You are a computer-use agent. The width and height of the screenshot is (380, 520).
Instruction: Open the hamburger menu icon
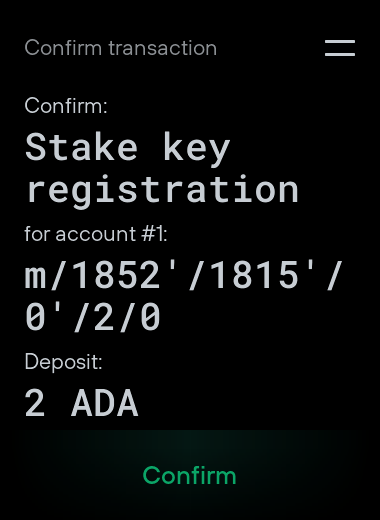(340, 48)
